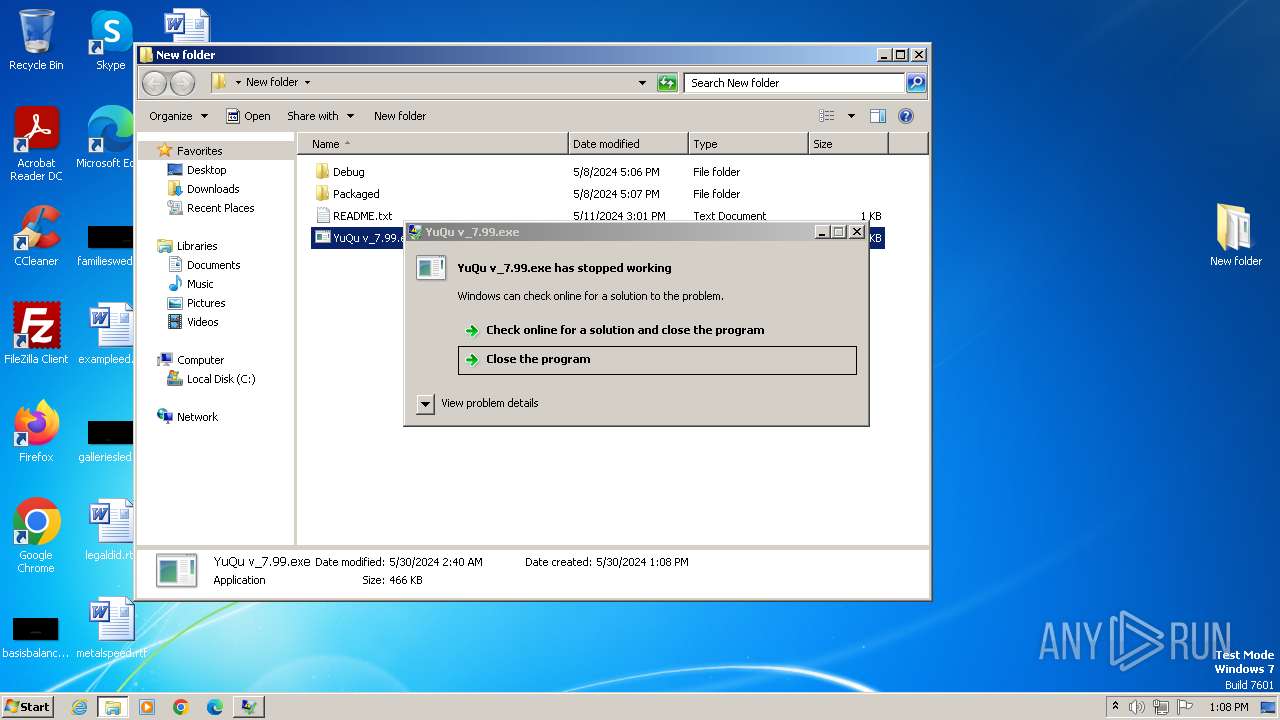1280x720 pixels.
Task: Expand View problem details
Action: [x=425, y=404]
